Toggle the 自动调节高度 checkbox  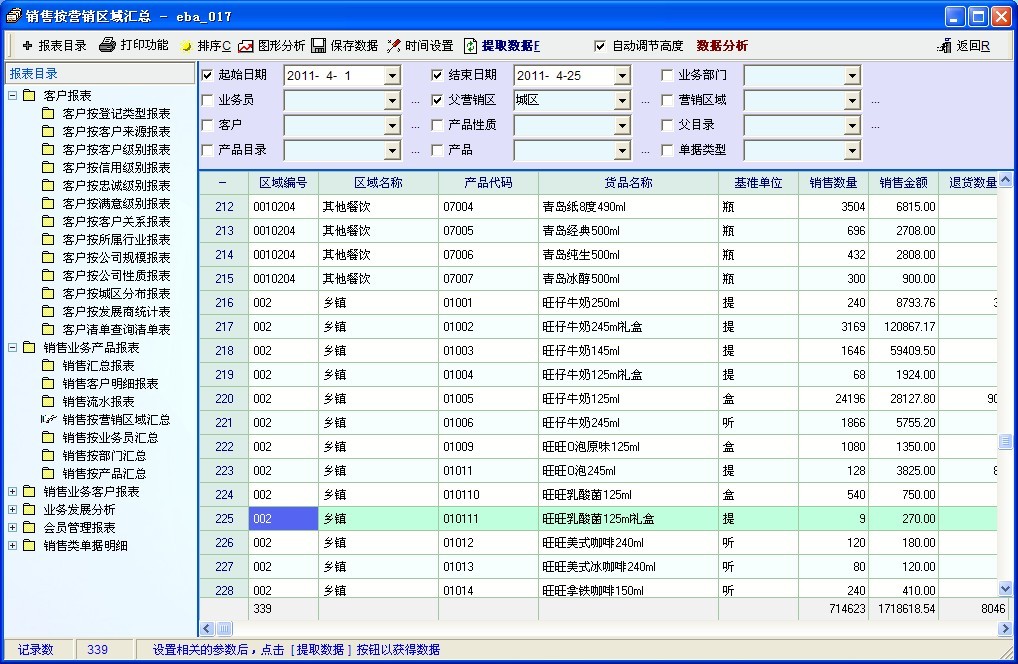click(600, 46)
